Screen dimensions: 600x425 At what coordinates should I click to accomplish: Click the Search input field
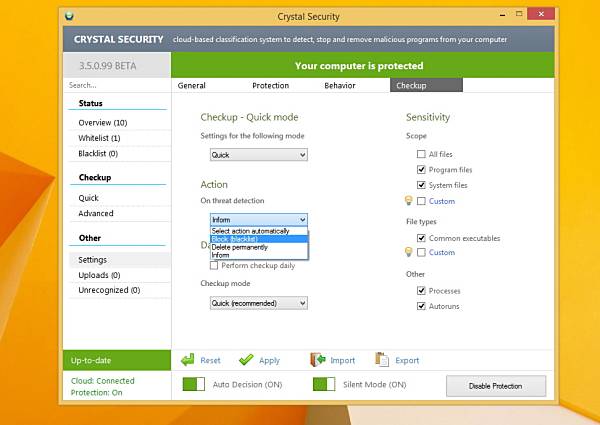(x=117, y=85)
